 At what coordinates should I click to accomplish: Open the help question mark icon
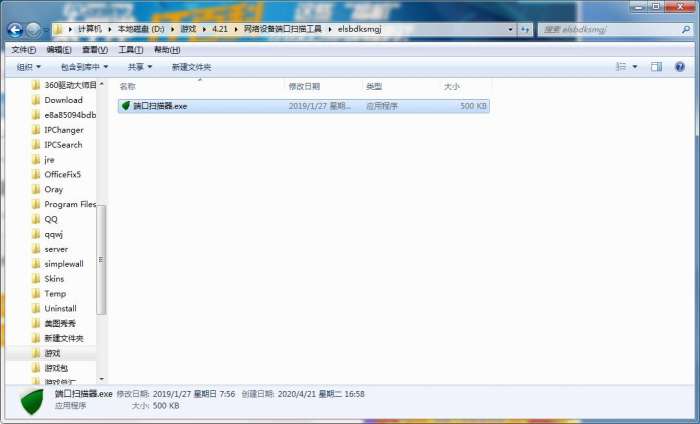680,67
